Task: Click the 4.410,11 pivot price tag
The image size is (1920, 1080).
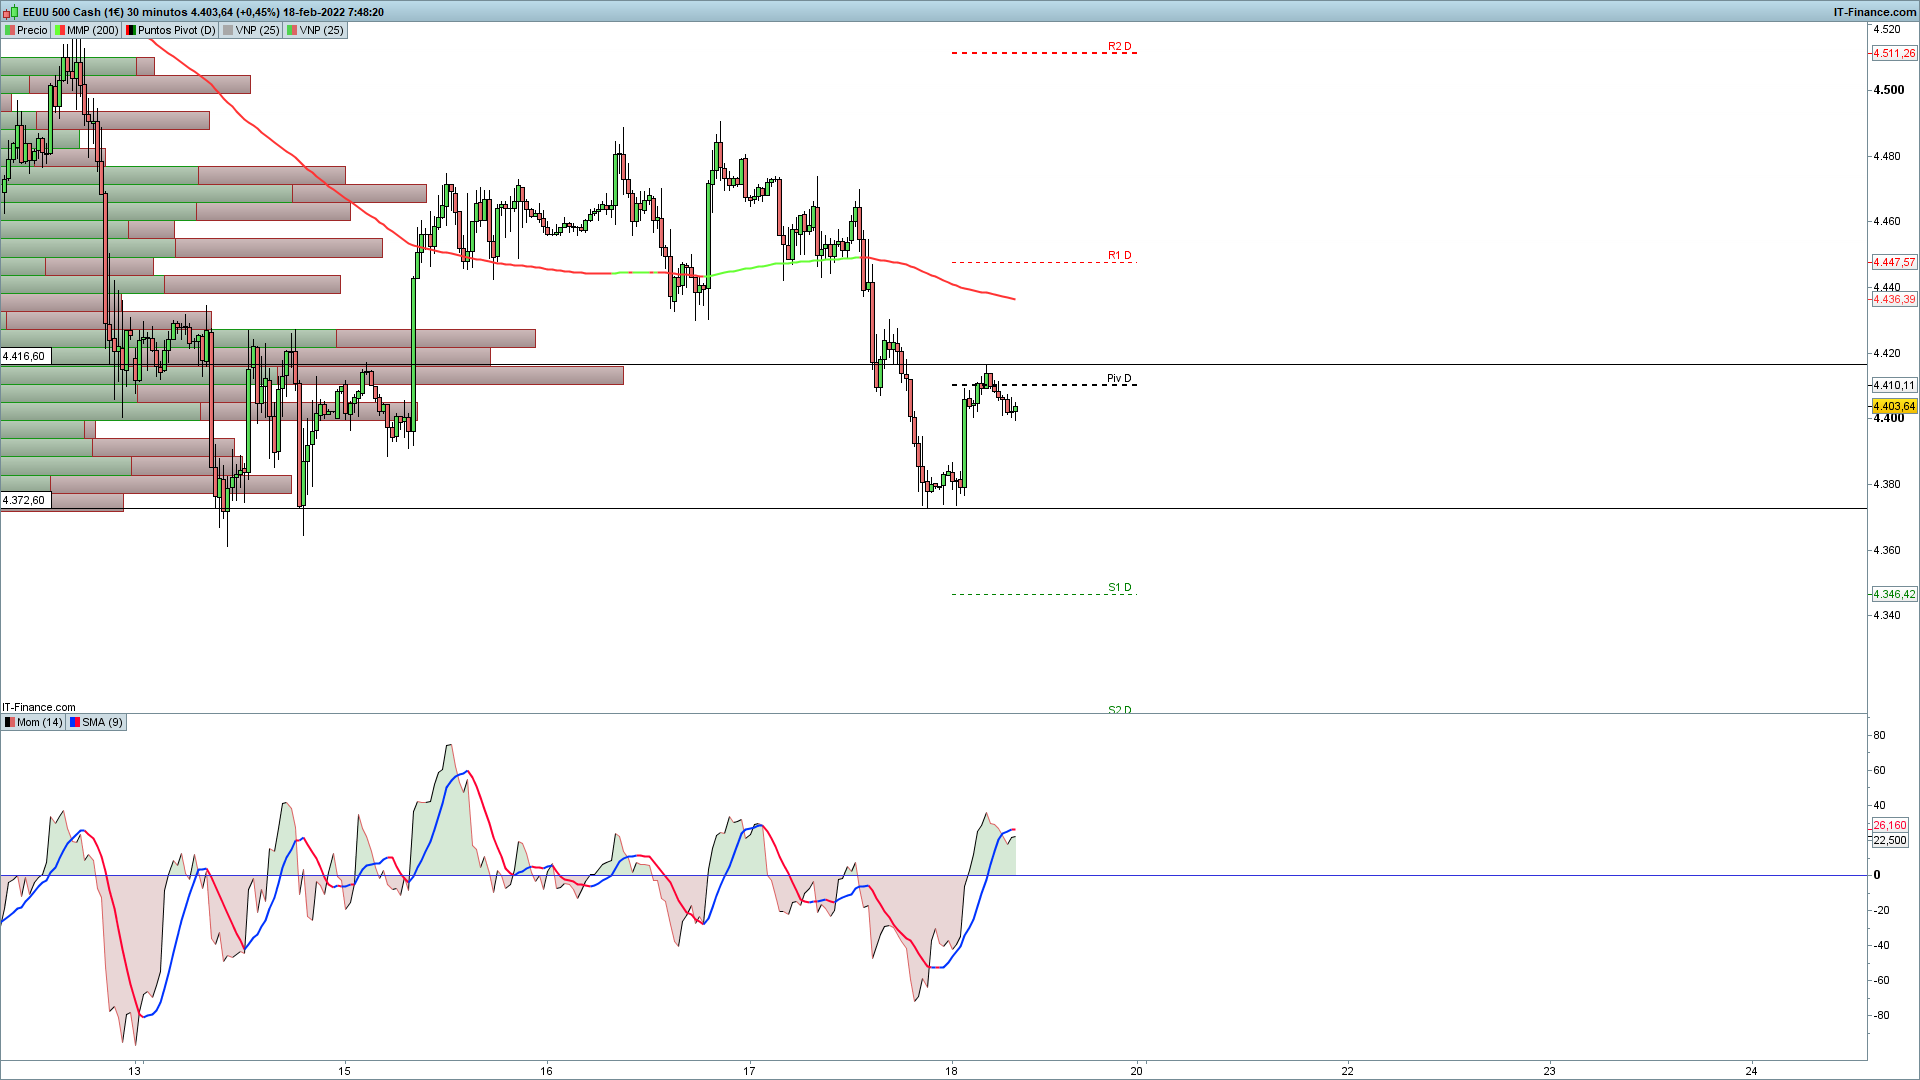Action: (x=1894, y=385)
